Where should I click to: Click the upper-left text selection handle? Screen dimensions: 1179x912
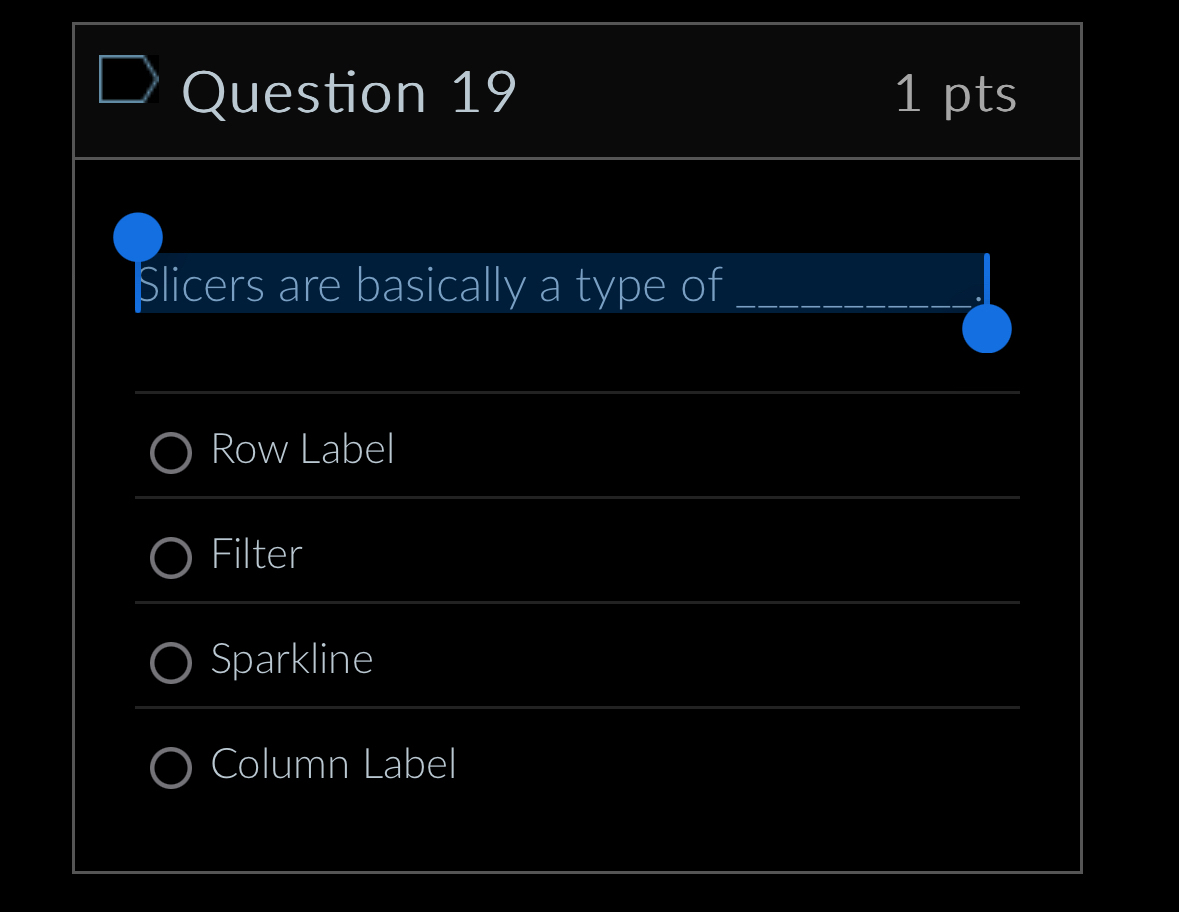coord(138,236)
